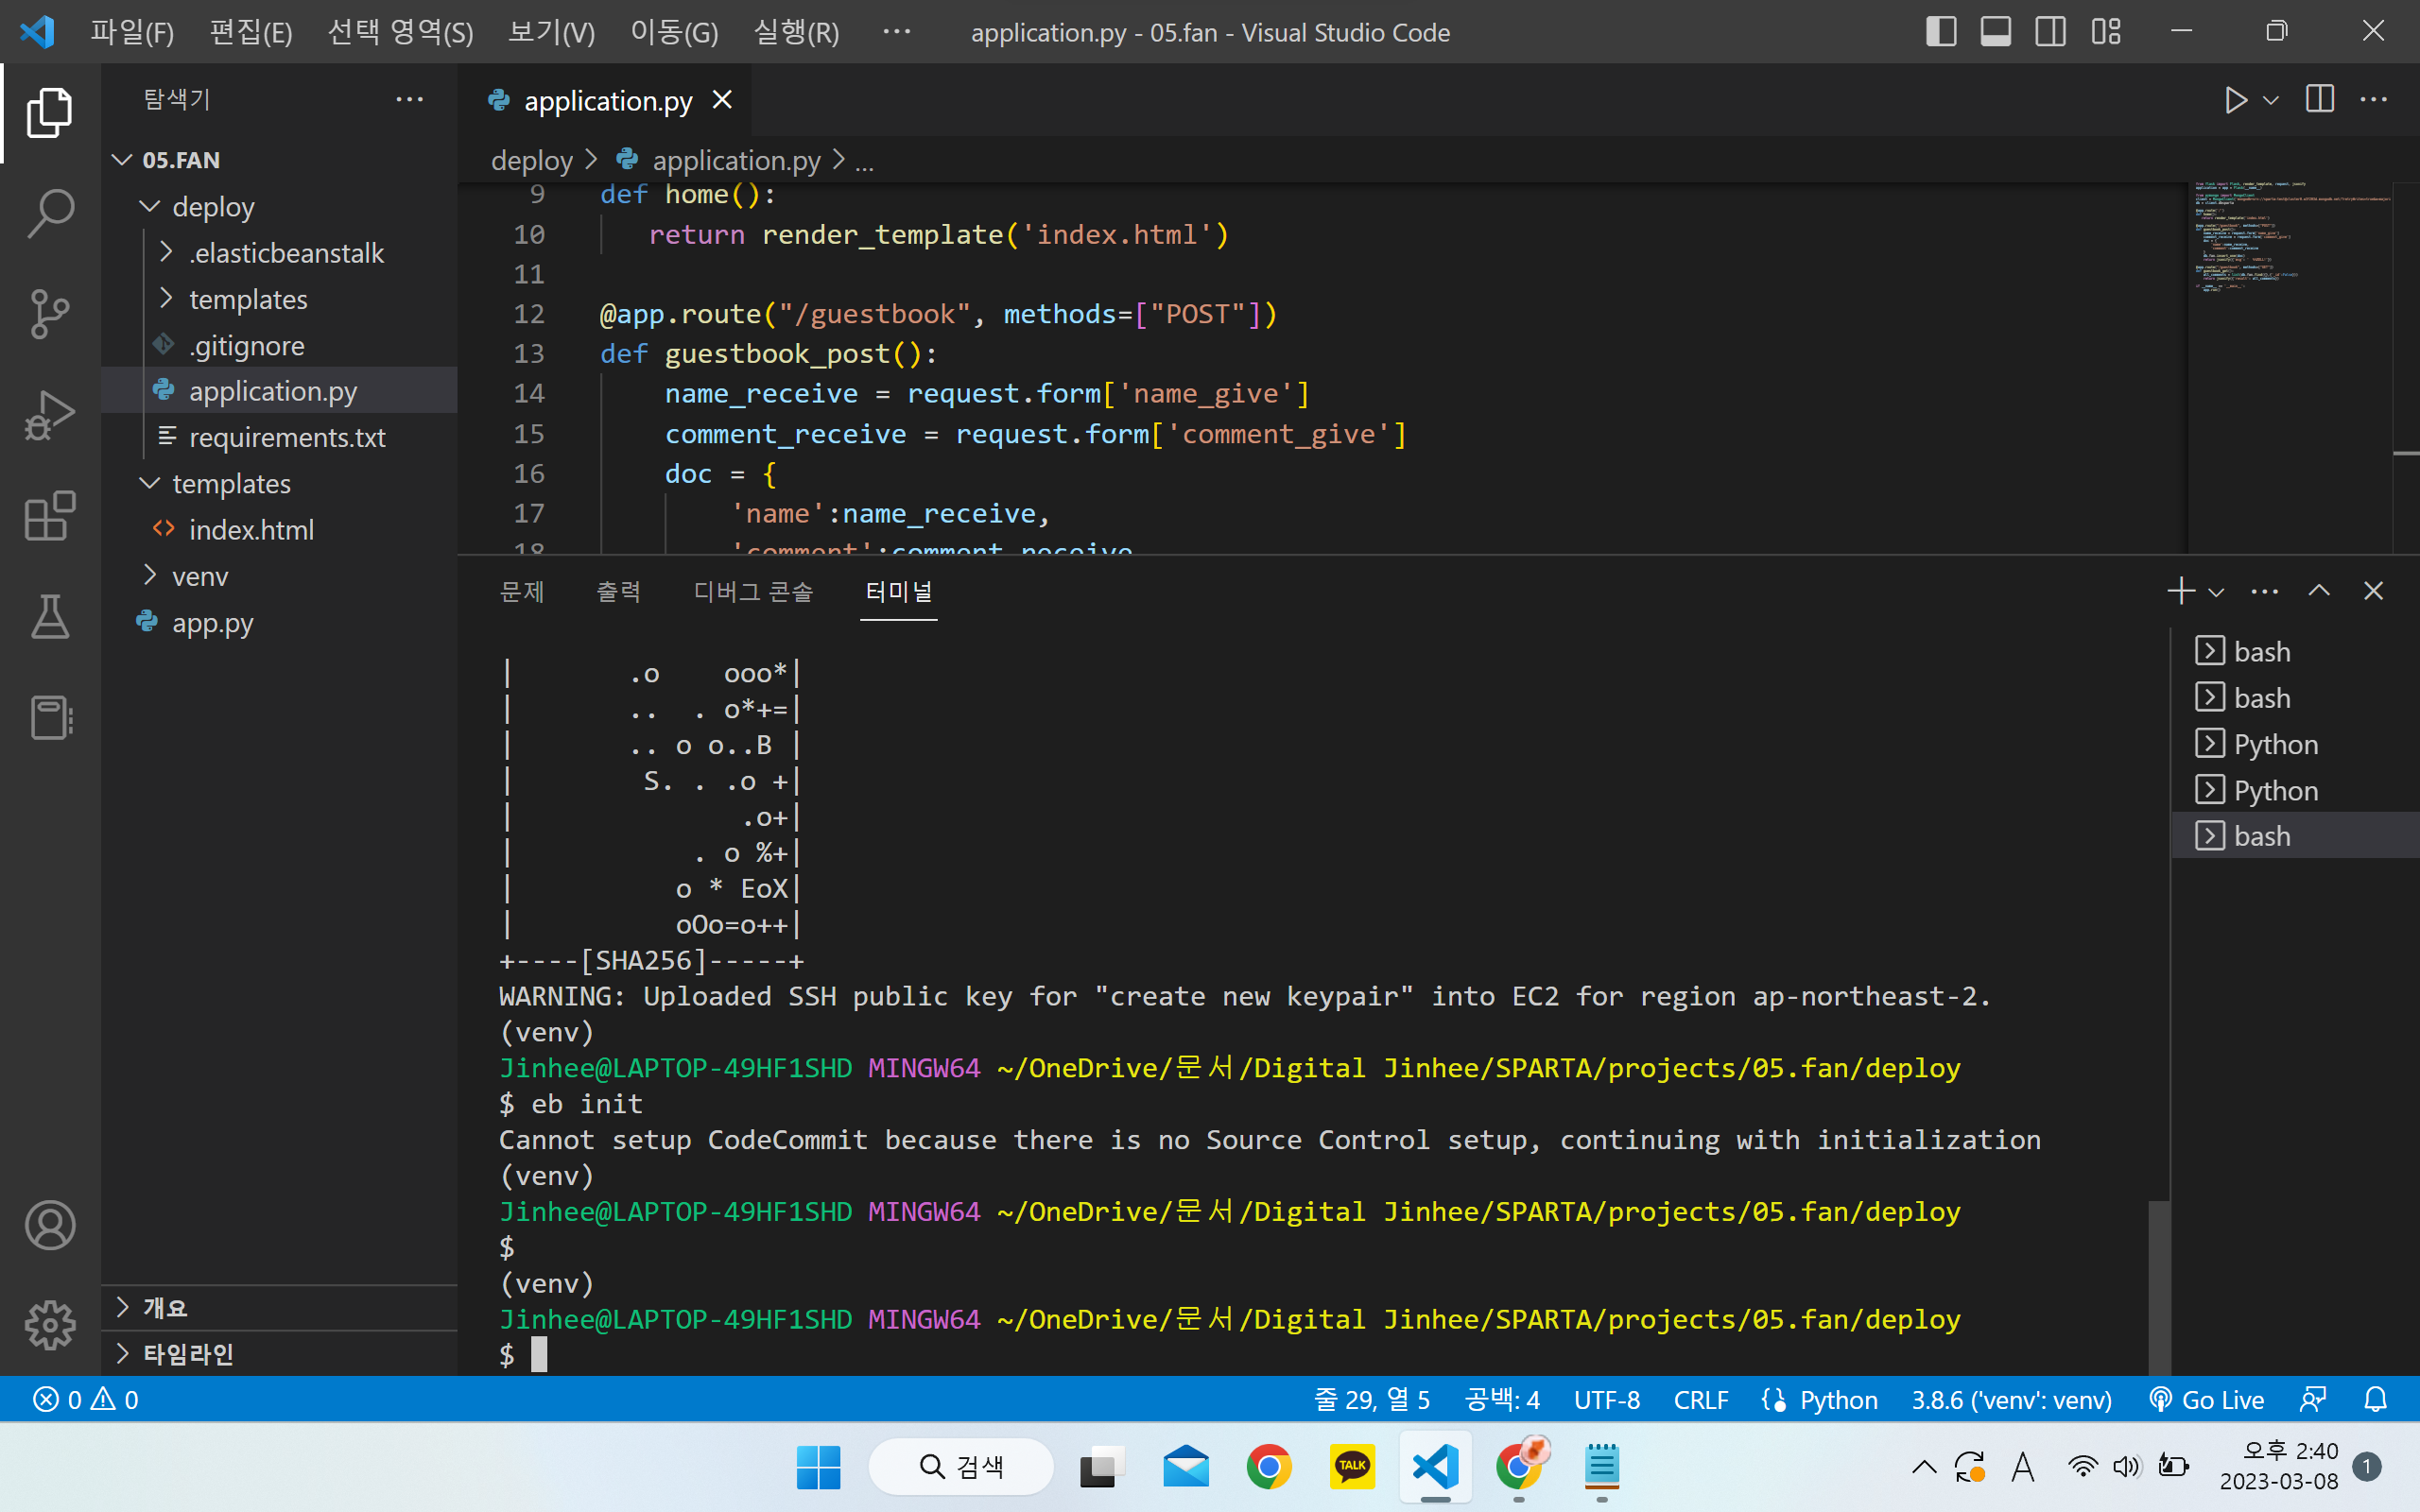Open the Run and Debug view
Image resolution: width=2420 pixels, height=1512 pixels.
point(50,415)
